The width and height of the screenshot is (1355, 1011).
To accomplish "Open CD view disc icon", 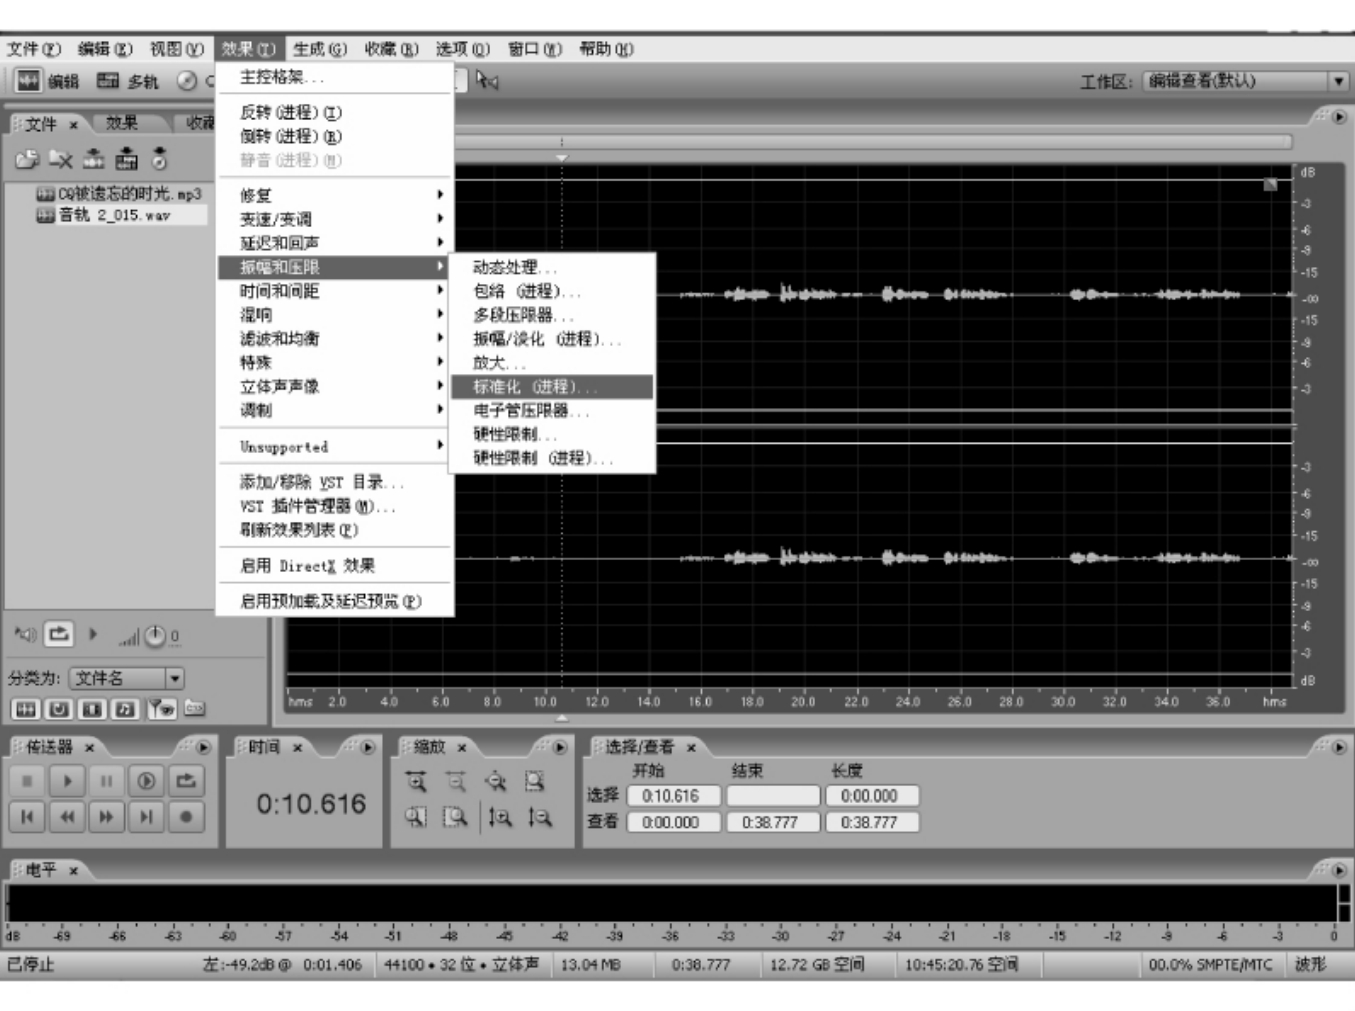I will click(x=187, y=81).
